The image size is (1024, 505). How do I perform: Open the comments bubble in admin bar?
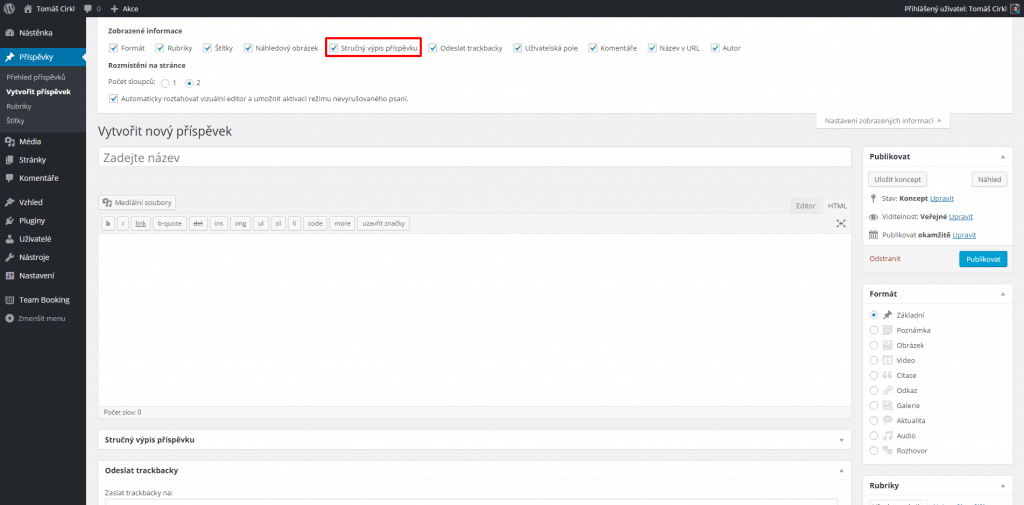click(x=88, y=9)
